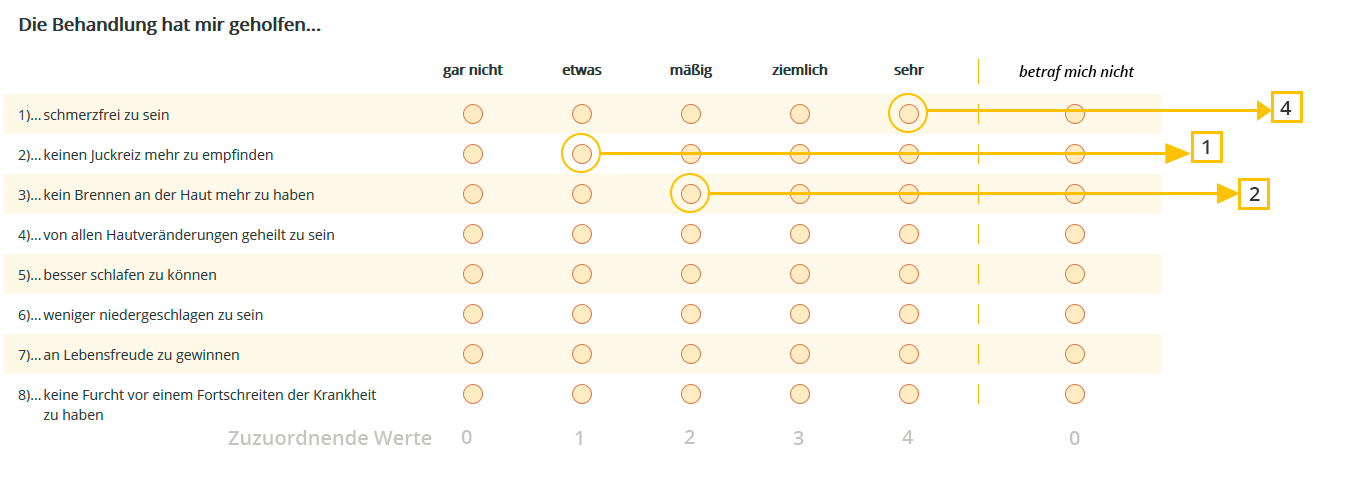Click the 'betraf mich nicht' column header

1076,71
